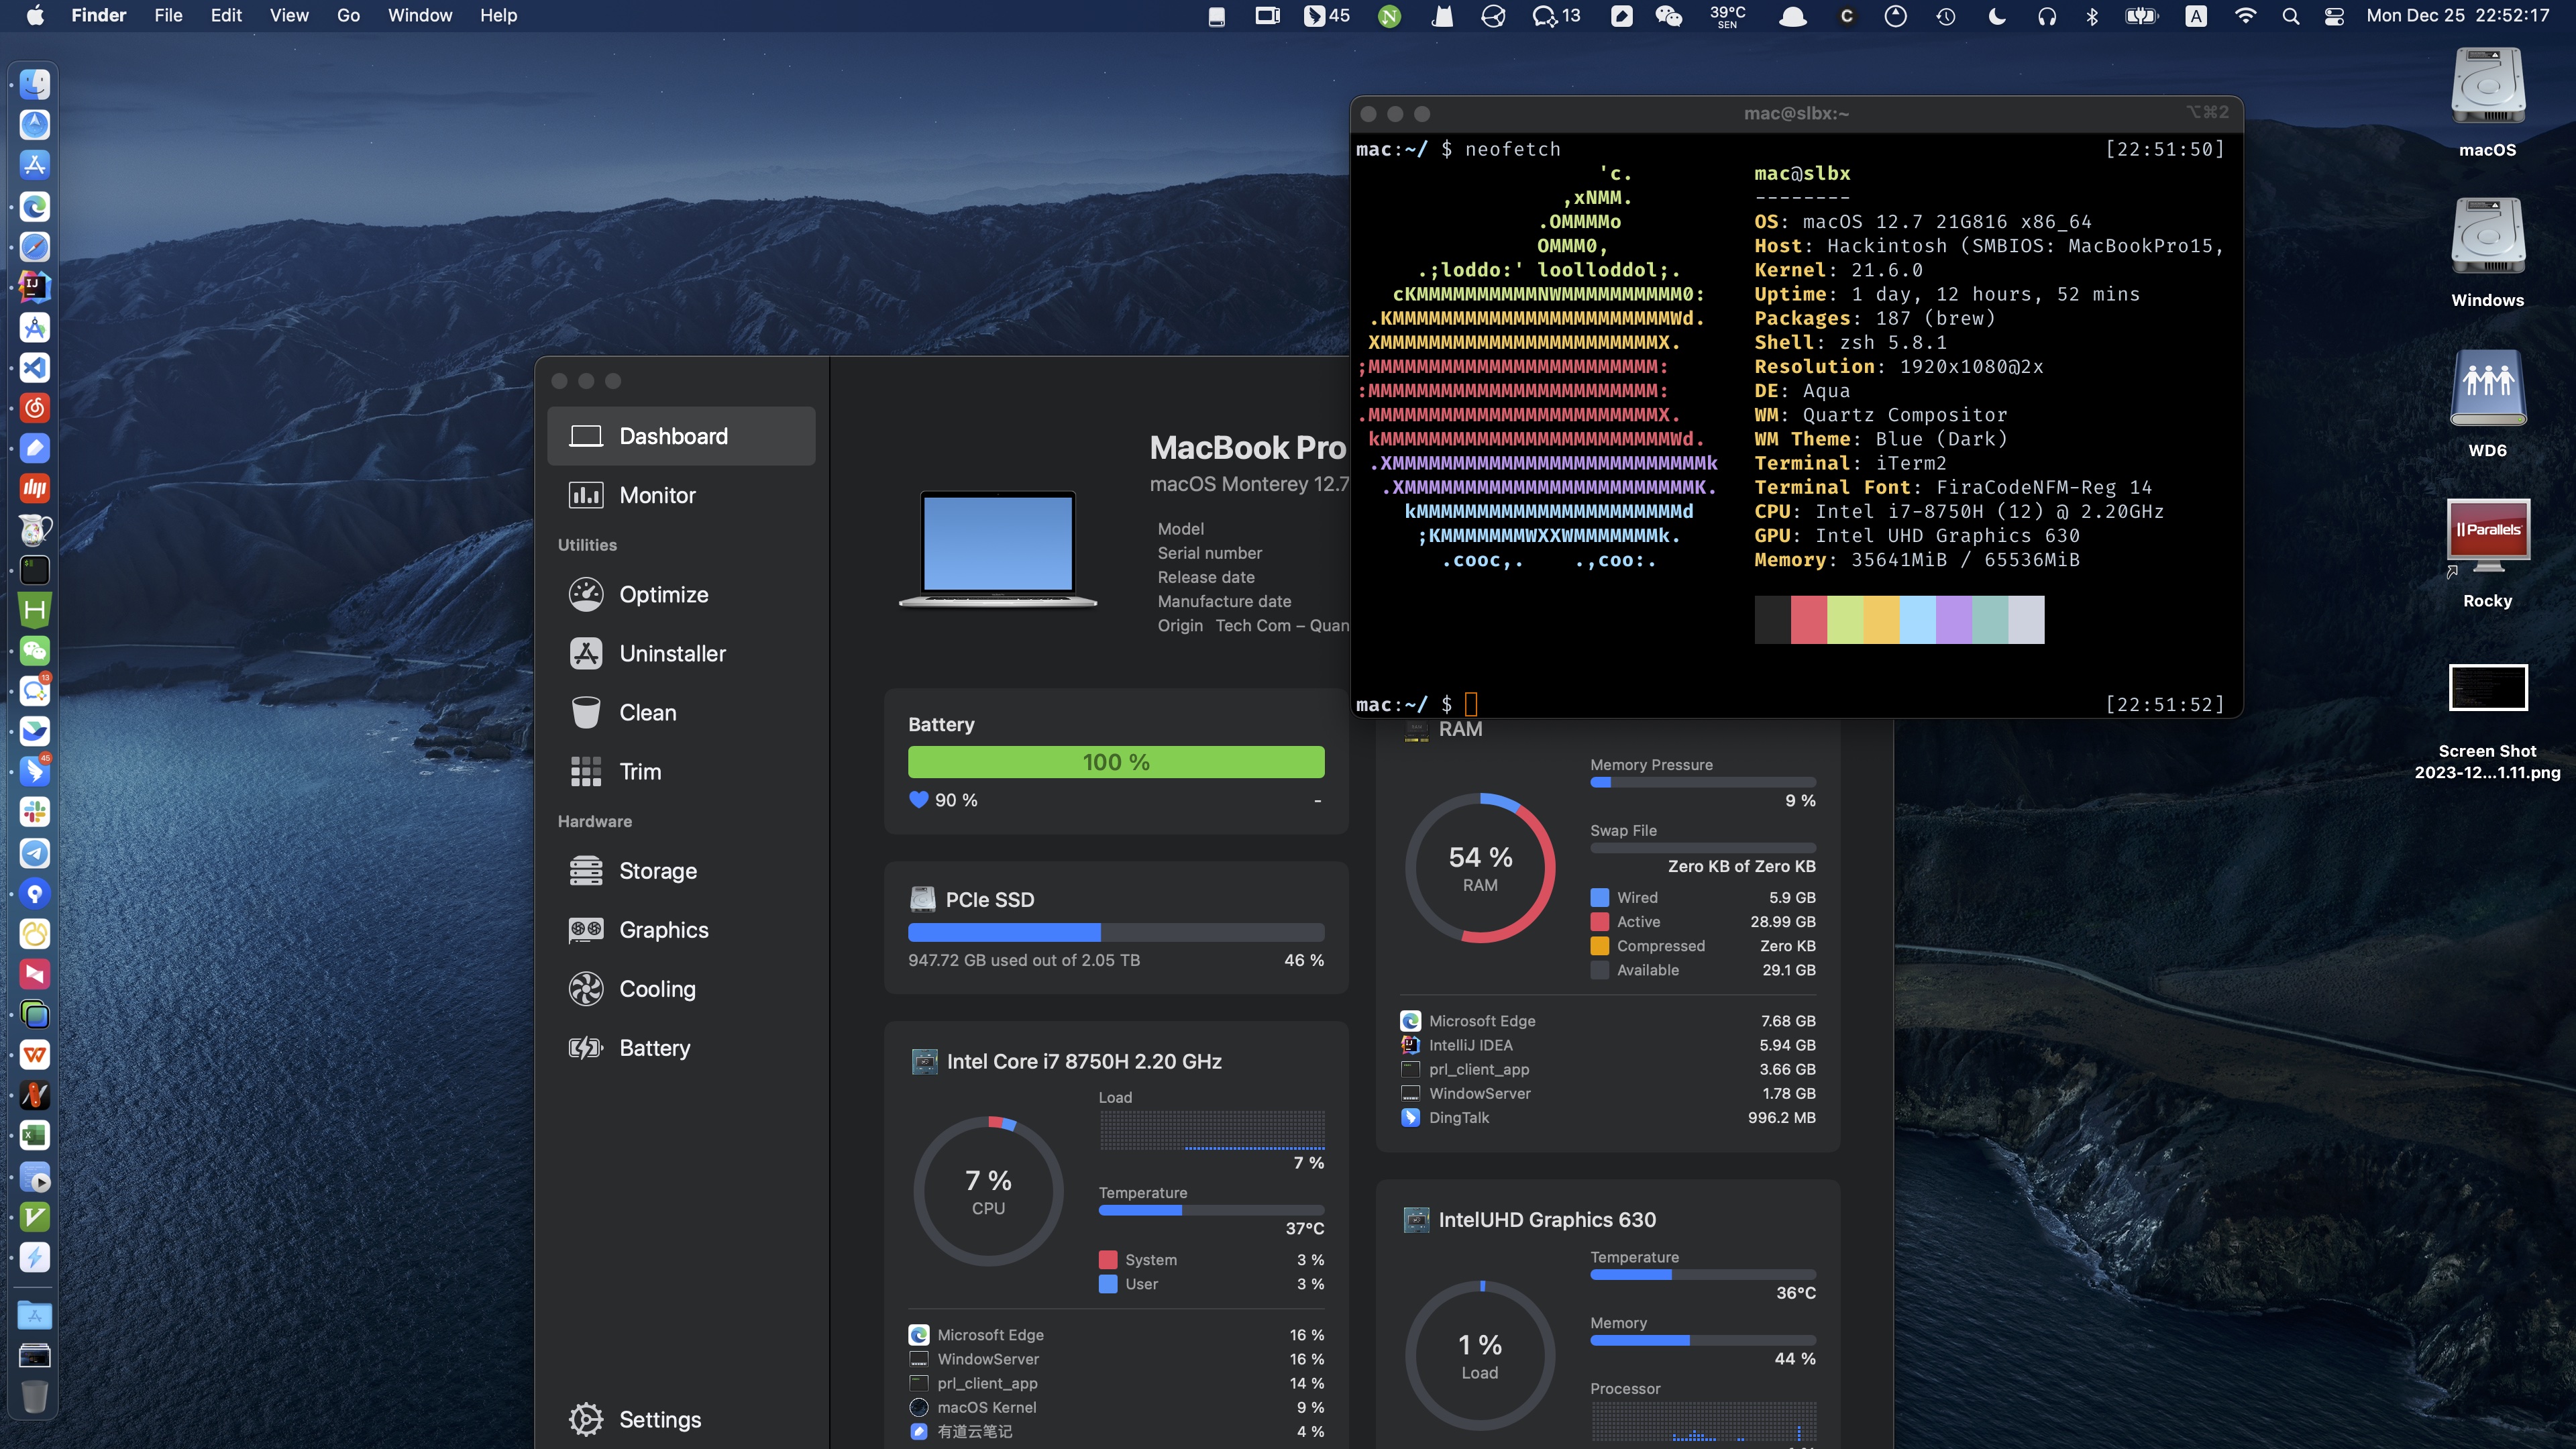Click the Wi-Fi menu bar icon

(2245, 15)
